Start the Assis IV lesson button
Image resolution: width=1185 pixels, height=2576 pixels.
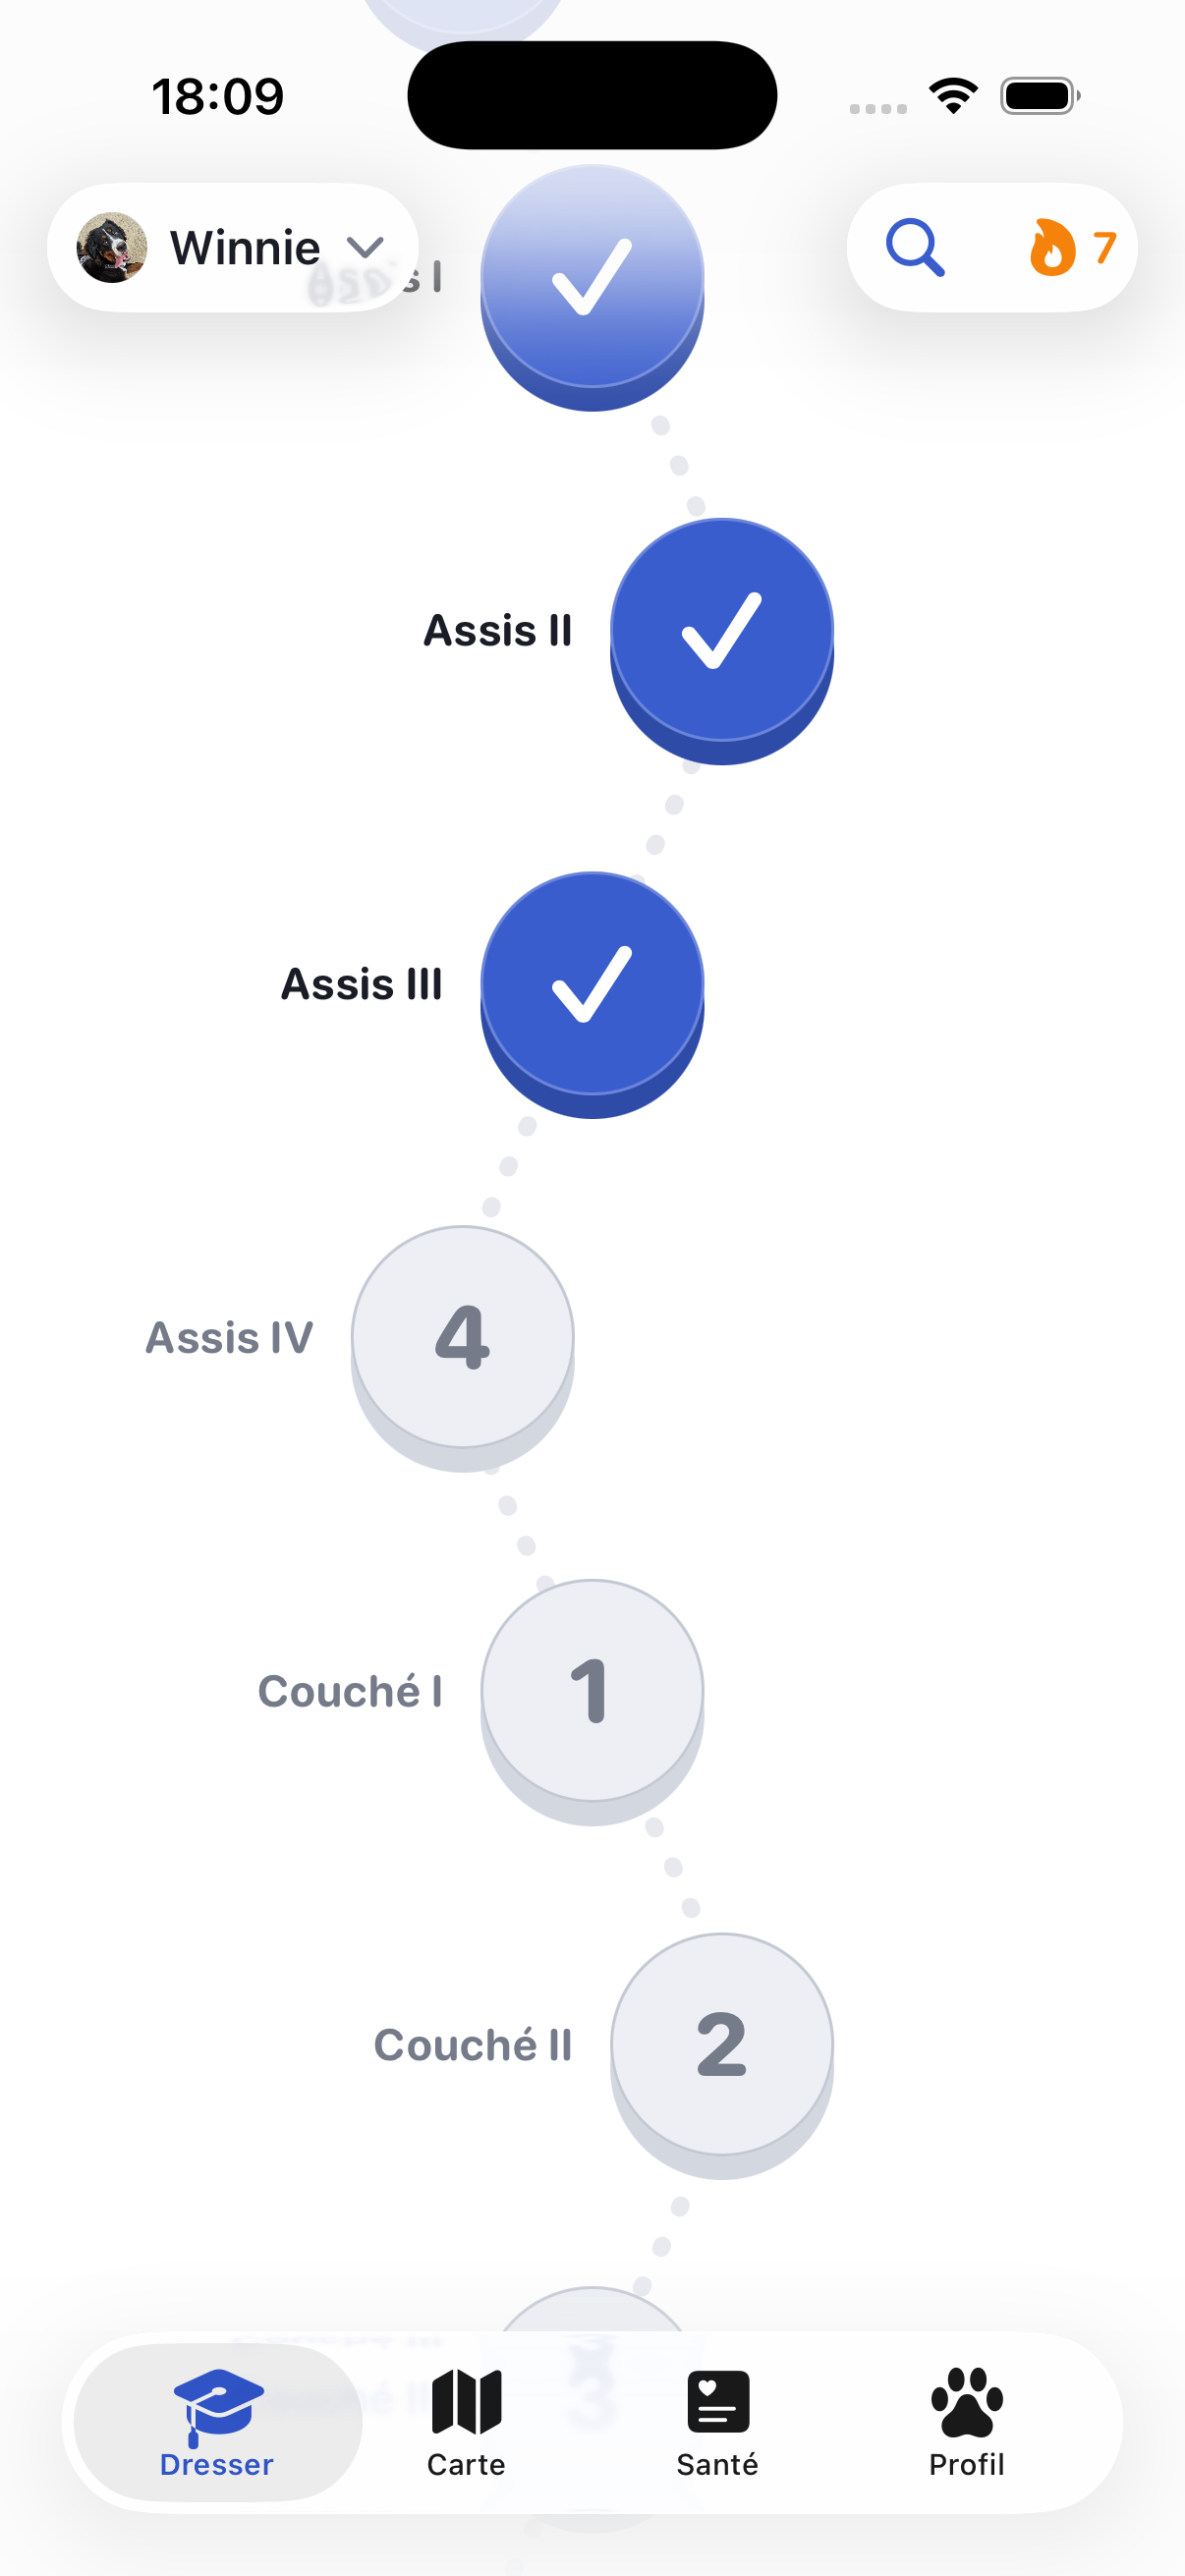click(462, 1347)
